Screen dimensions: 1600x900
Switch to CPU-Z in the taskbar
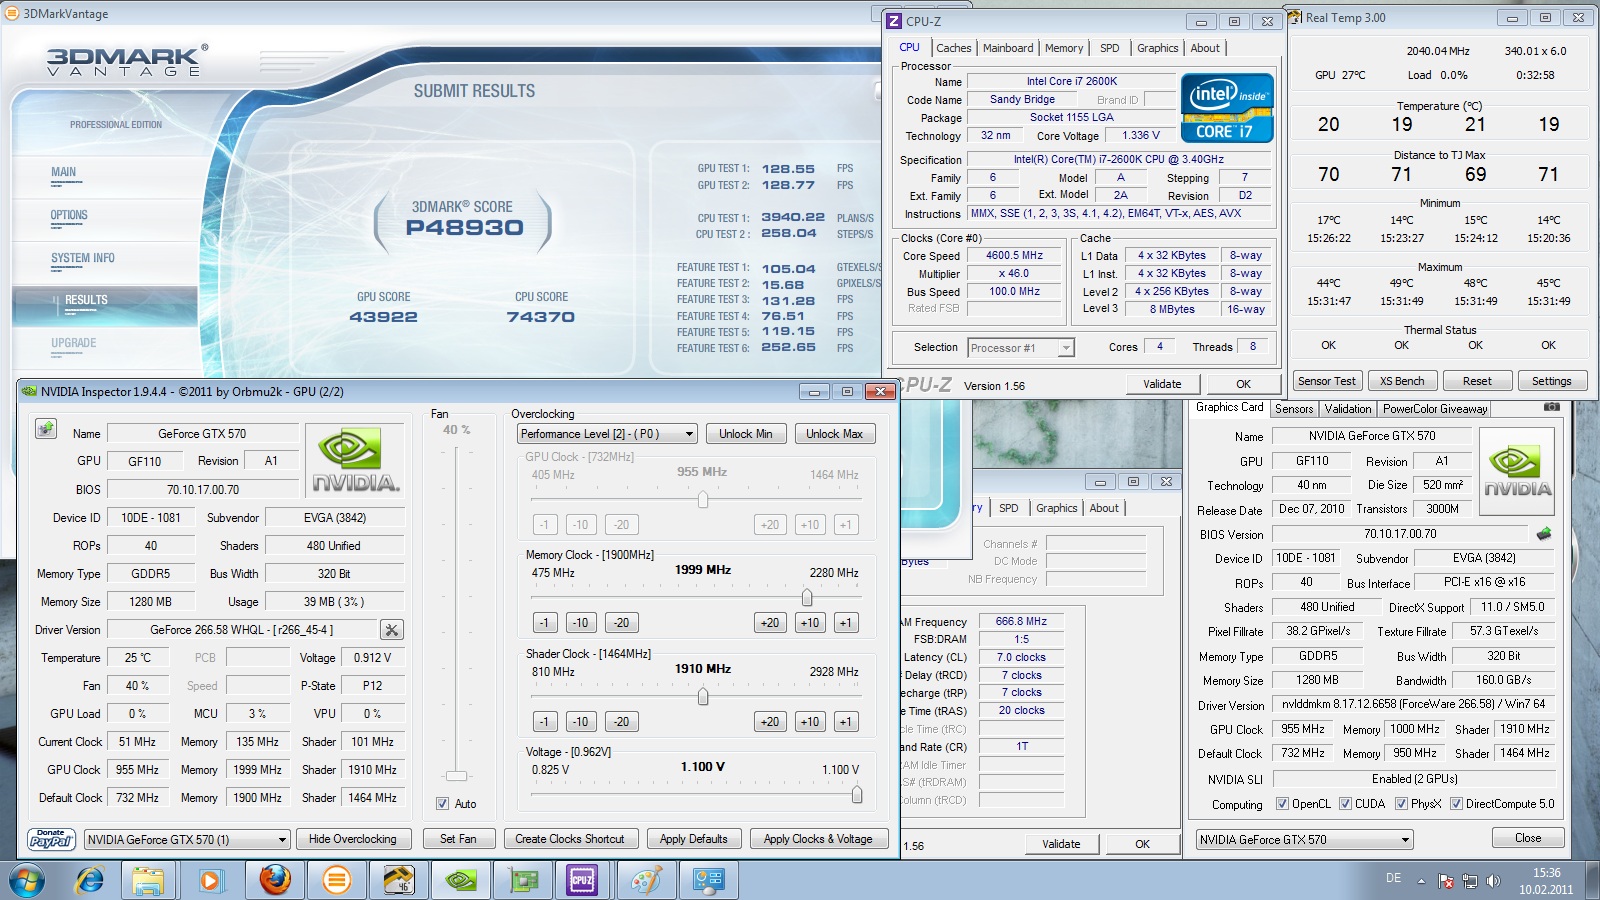[582, 880]
